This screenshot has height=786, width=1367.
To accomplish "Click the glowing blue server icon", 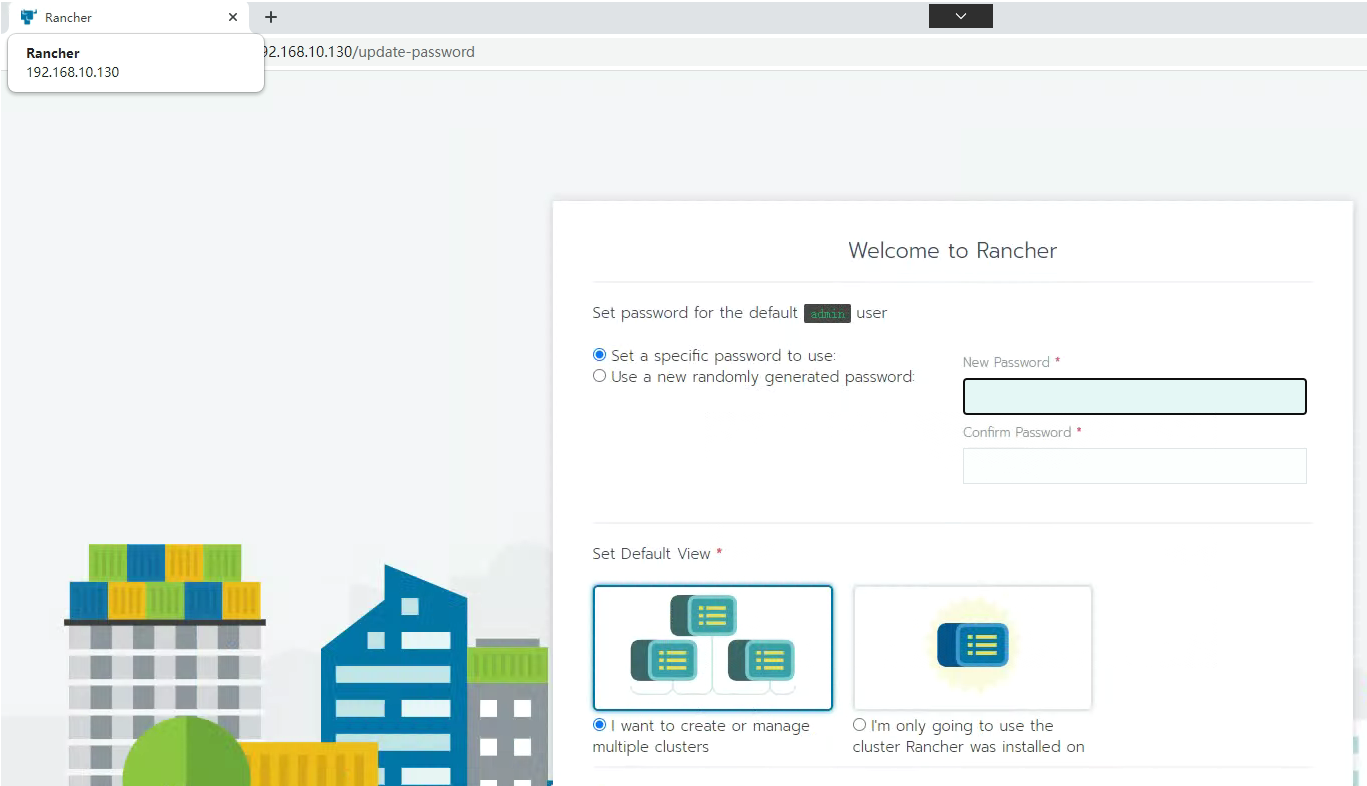I will 972,645.
